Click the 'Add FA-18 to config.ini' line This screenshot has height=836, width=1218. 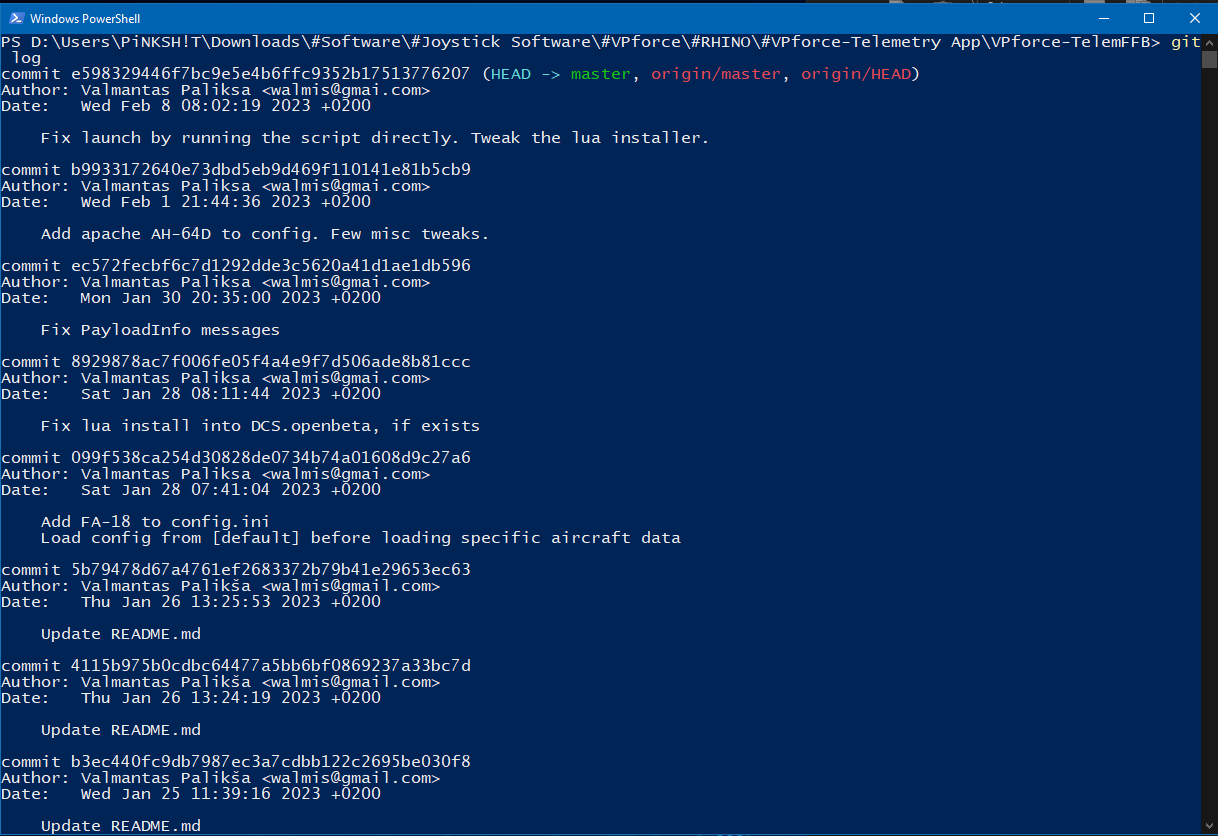point(155,522)
